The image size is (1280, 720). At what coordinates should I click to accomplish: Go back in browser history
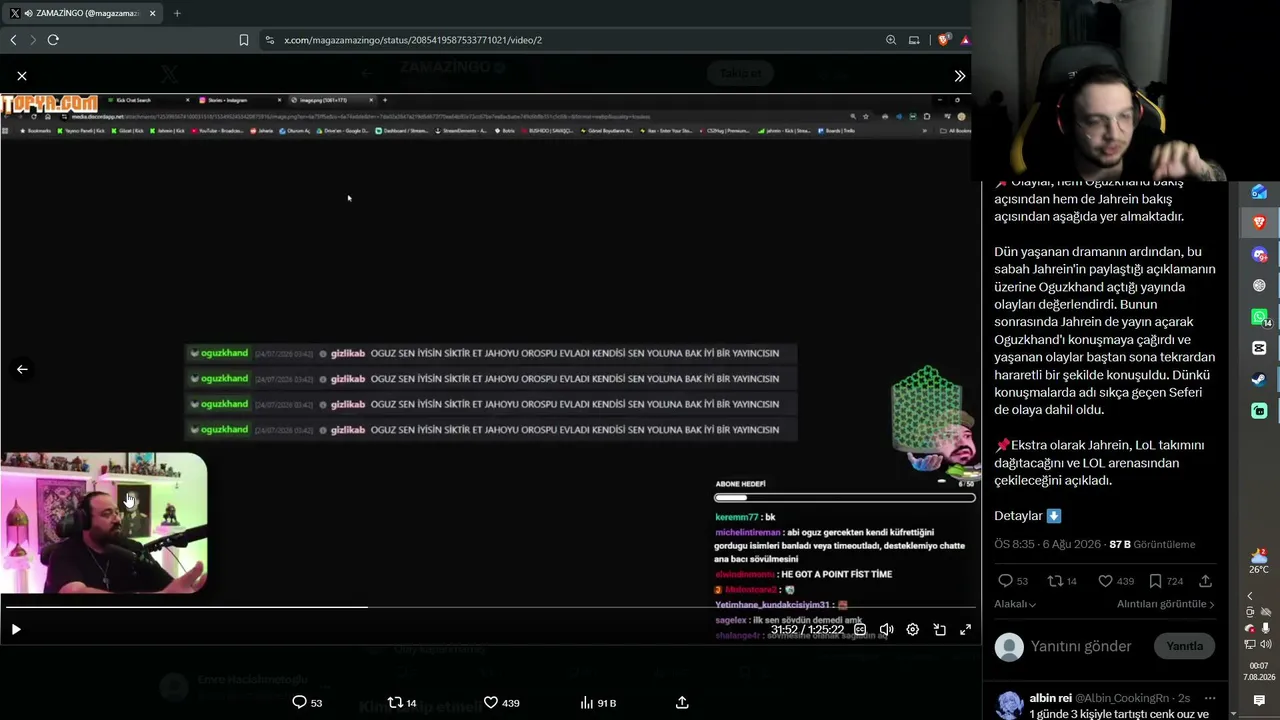tap(13, 40)
